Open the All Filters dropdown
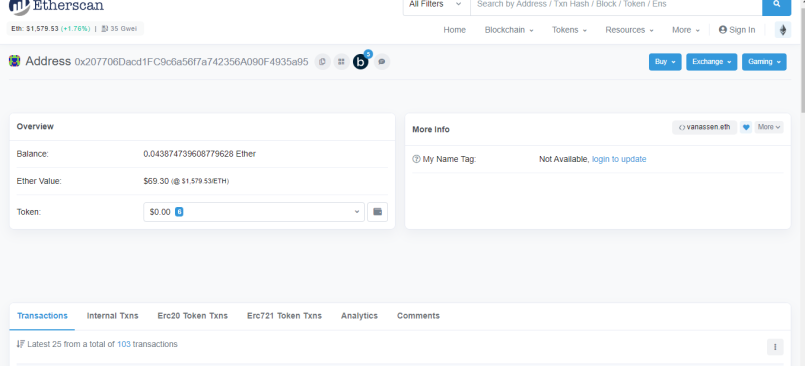Screen dimensions: 805x366 (436, 5)
